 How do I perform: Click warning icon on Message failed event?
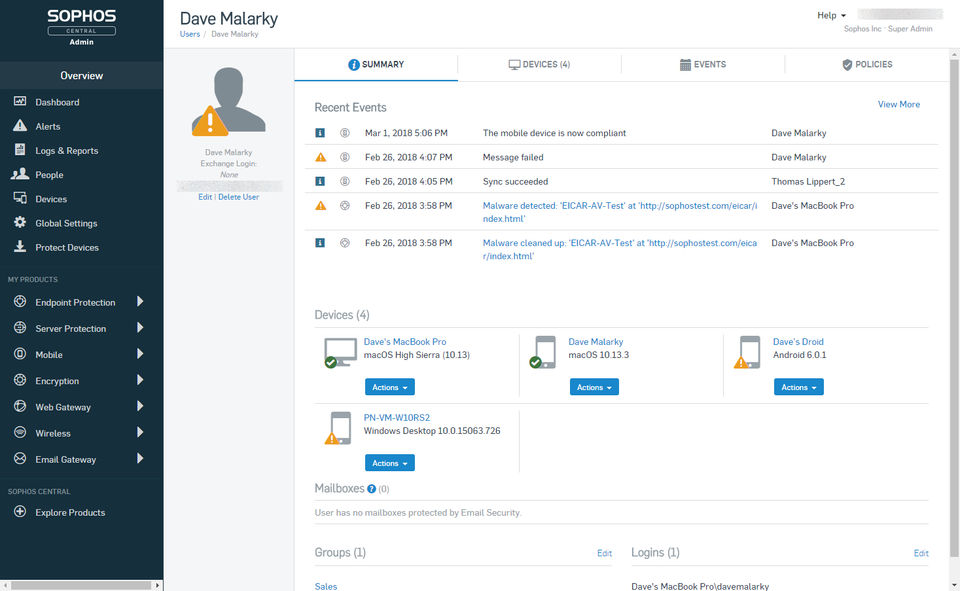pyautogui.click(x=320, y=157)
